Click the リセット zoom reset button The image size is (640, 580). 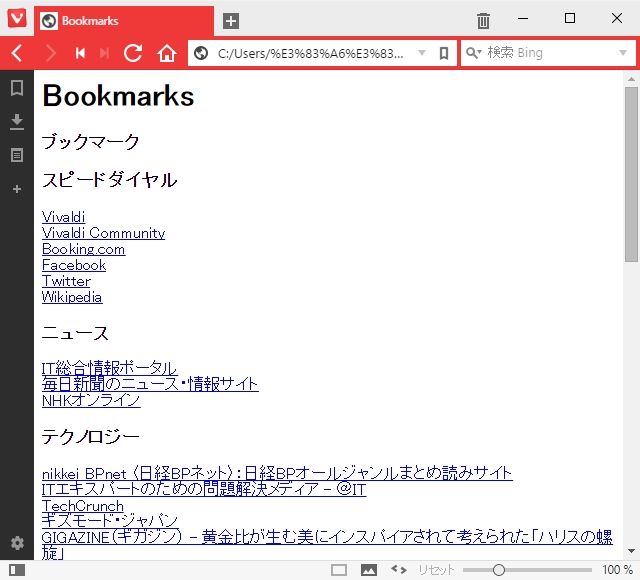[x=436, y=570]
